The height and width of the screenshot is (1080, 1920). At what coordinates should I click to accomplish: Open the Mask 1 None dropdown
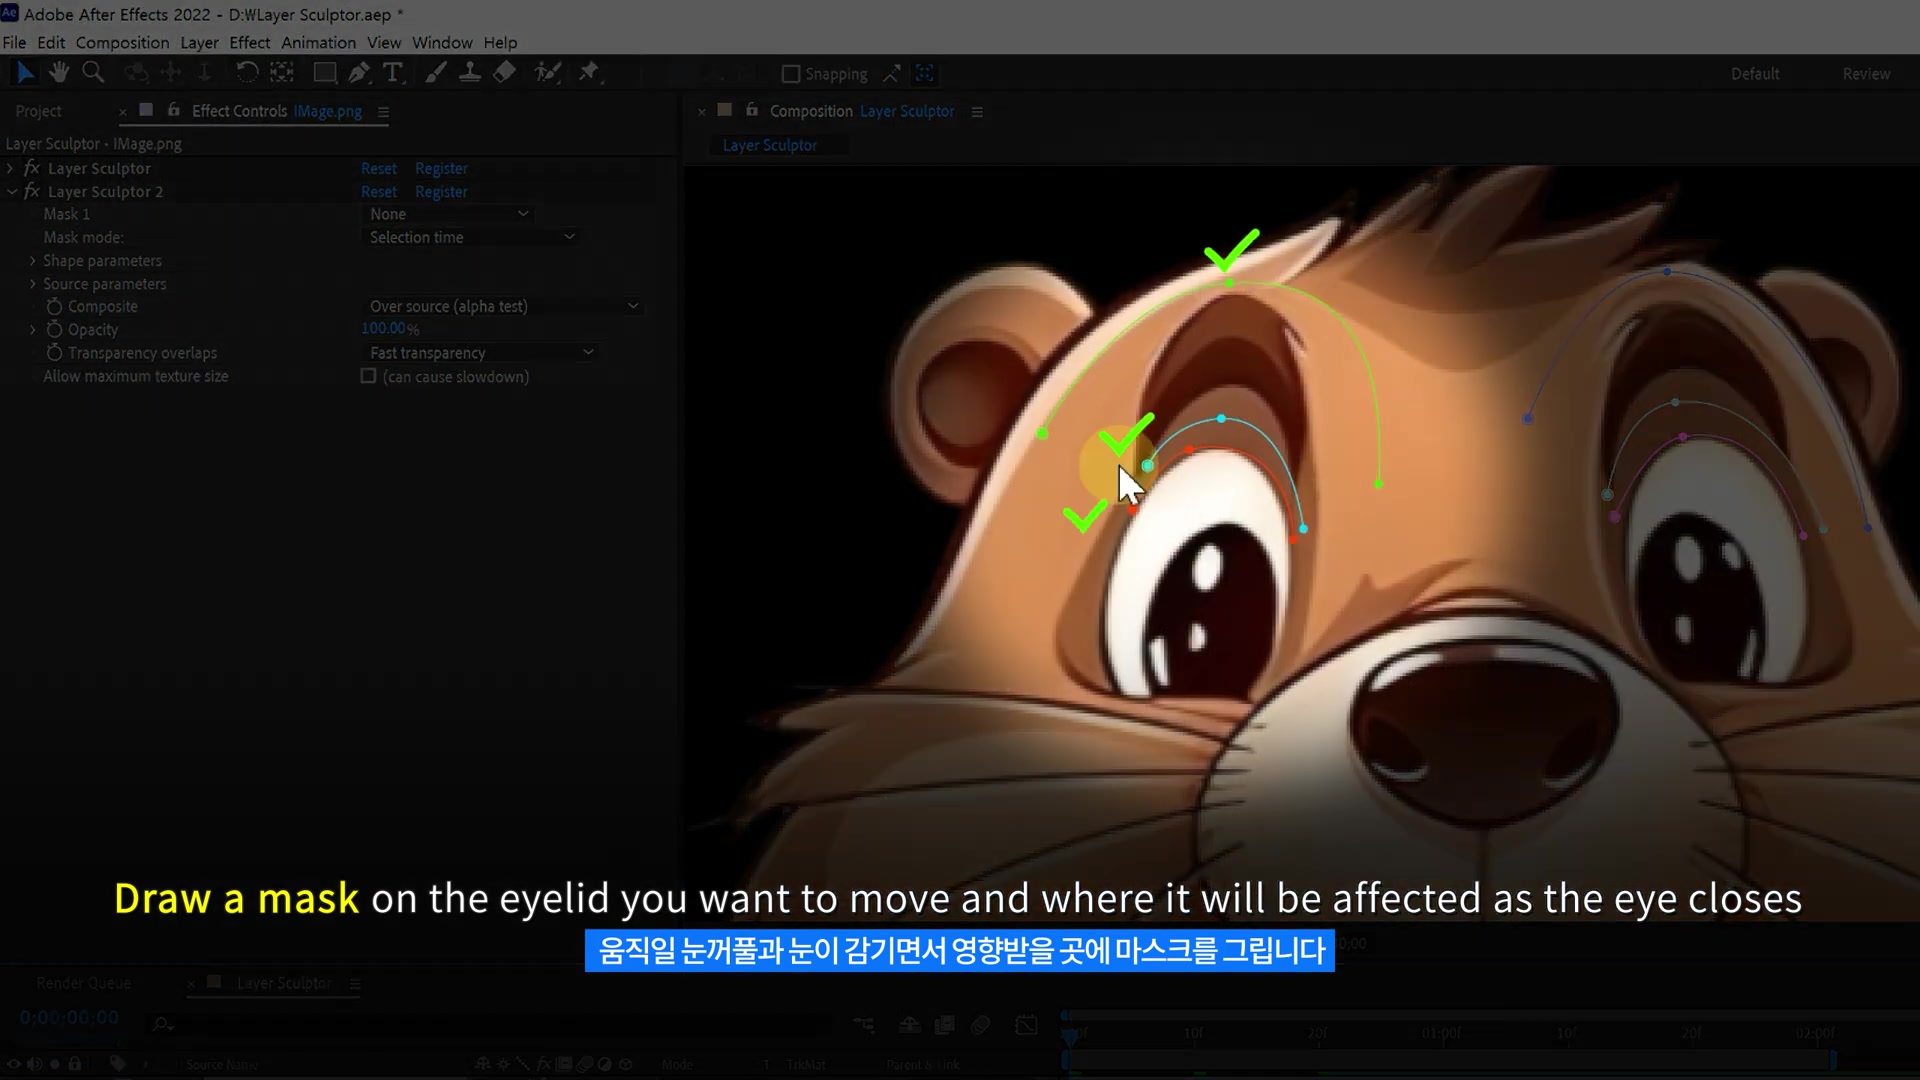pos(448,214)
